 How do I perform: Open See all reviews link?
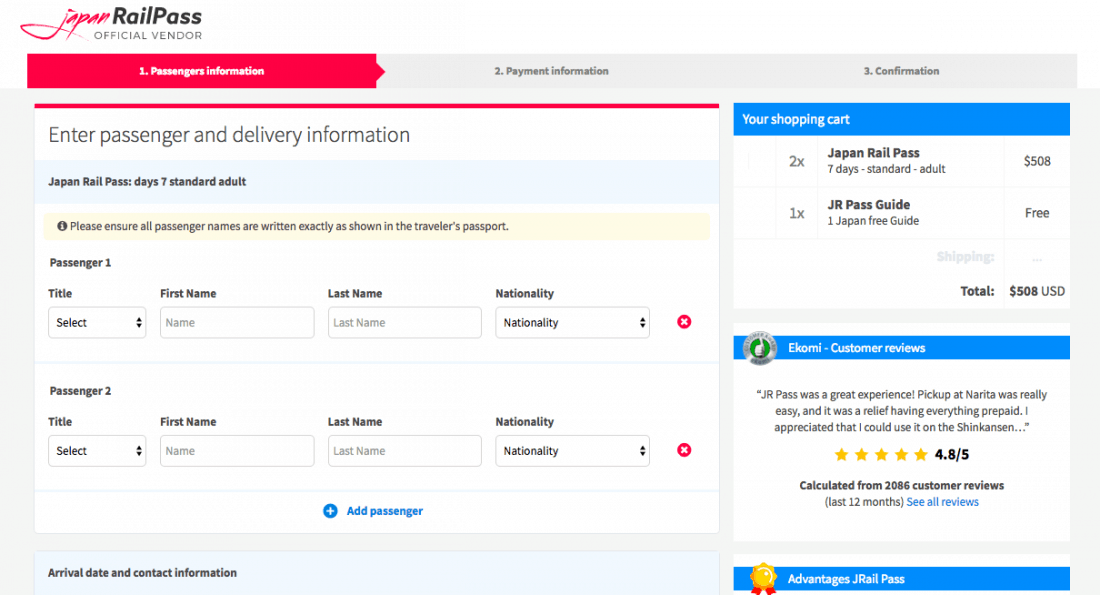942,502
